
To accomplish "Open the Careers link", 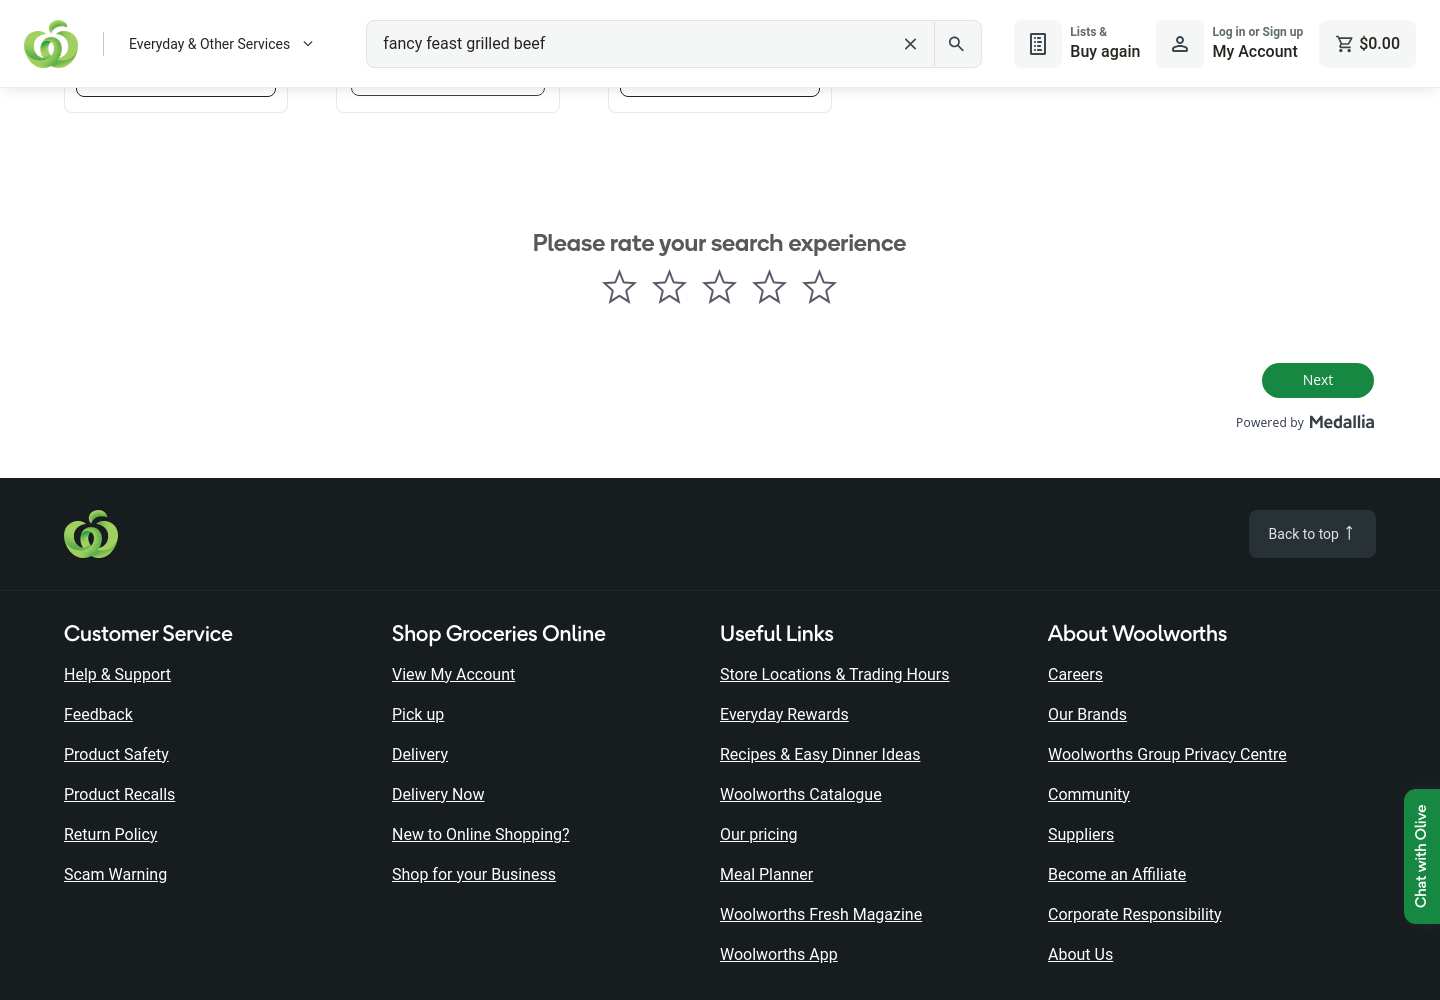I will pyautogui.click(x=1075, y=674).
